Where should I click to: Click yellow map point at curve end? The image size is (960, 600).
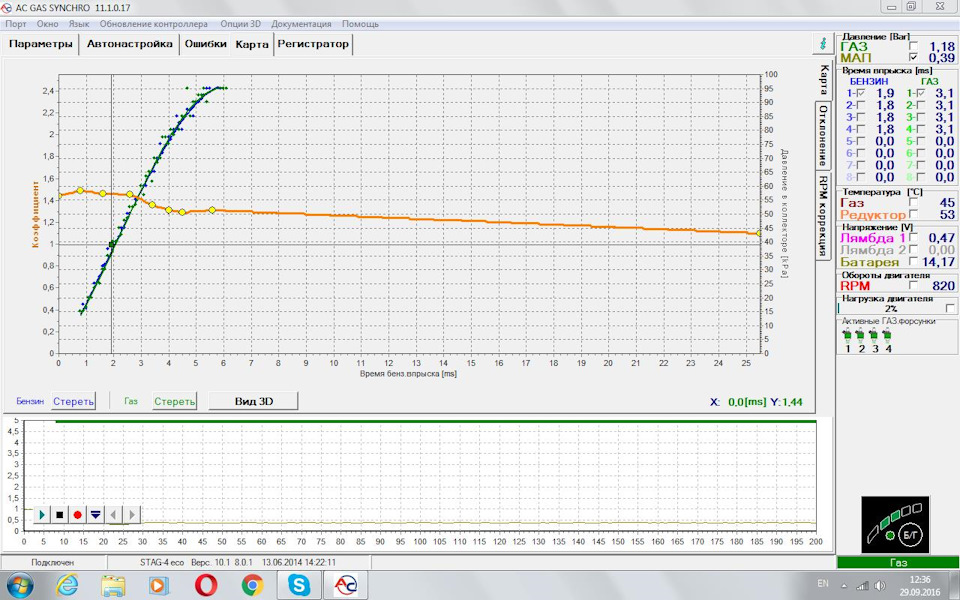[759, 233]
